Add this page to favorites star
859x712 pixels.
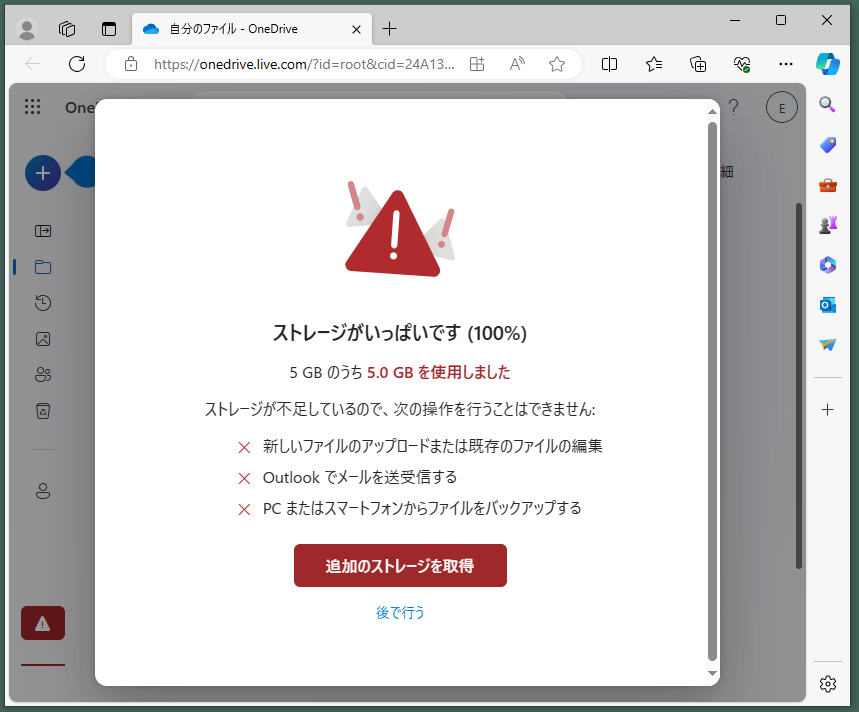click(x=557, y=64)
